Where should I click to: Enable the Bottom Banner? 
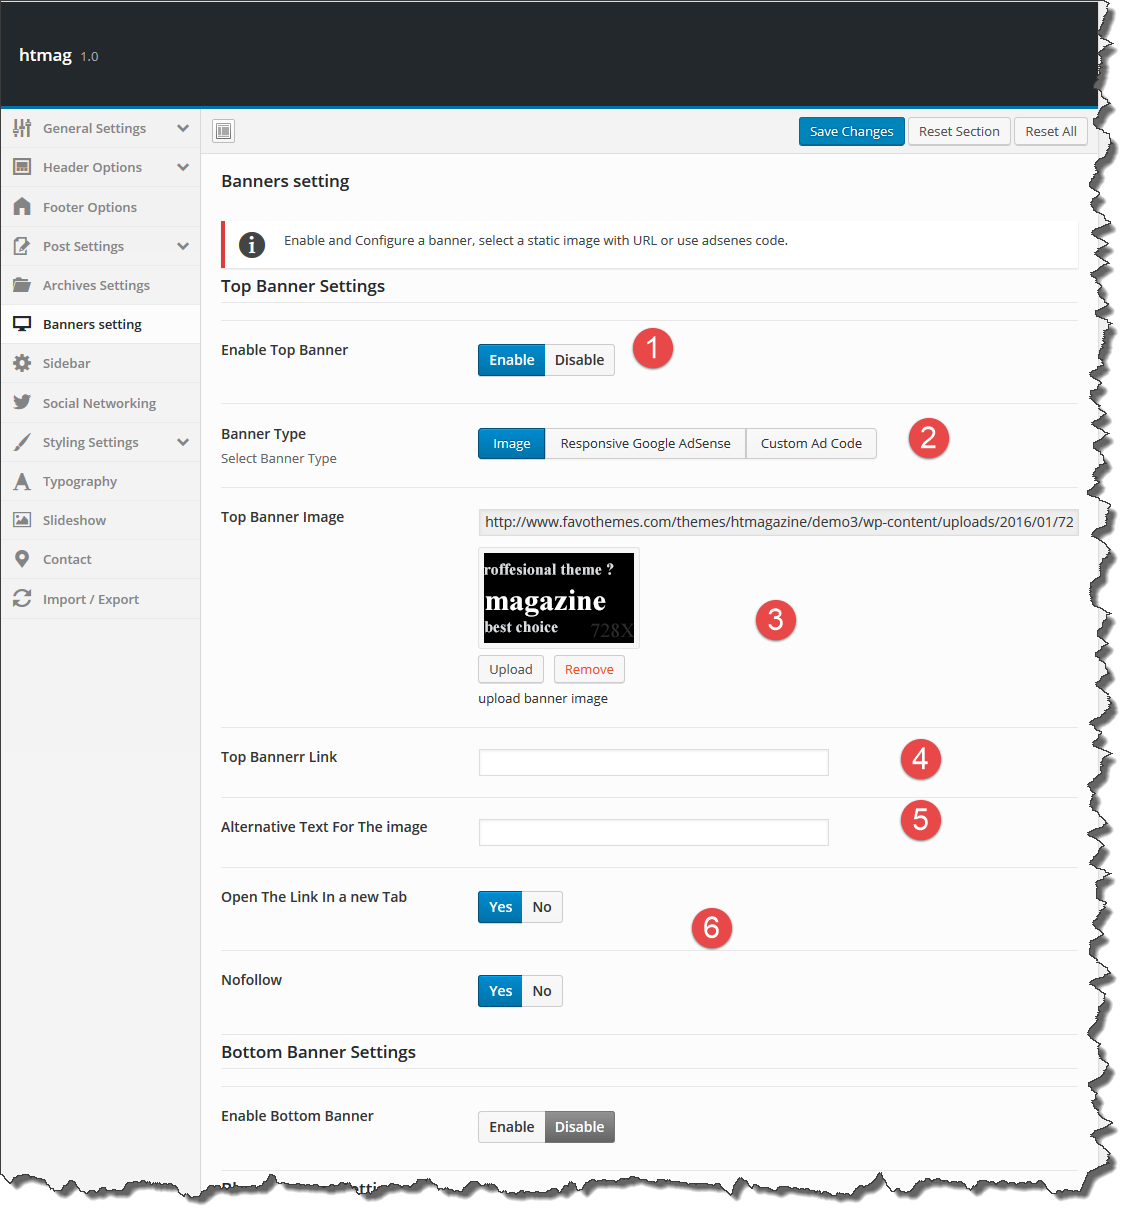coord(511,1127)
